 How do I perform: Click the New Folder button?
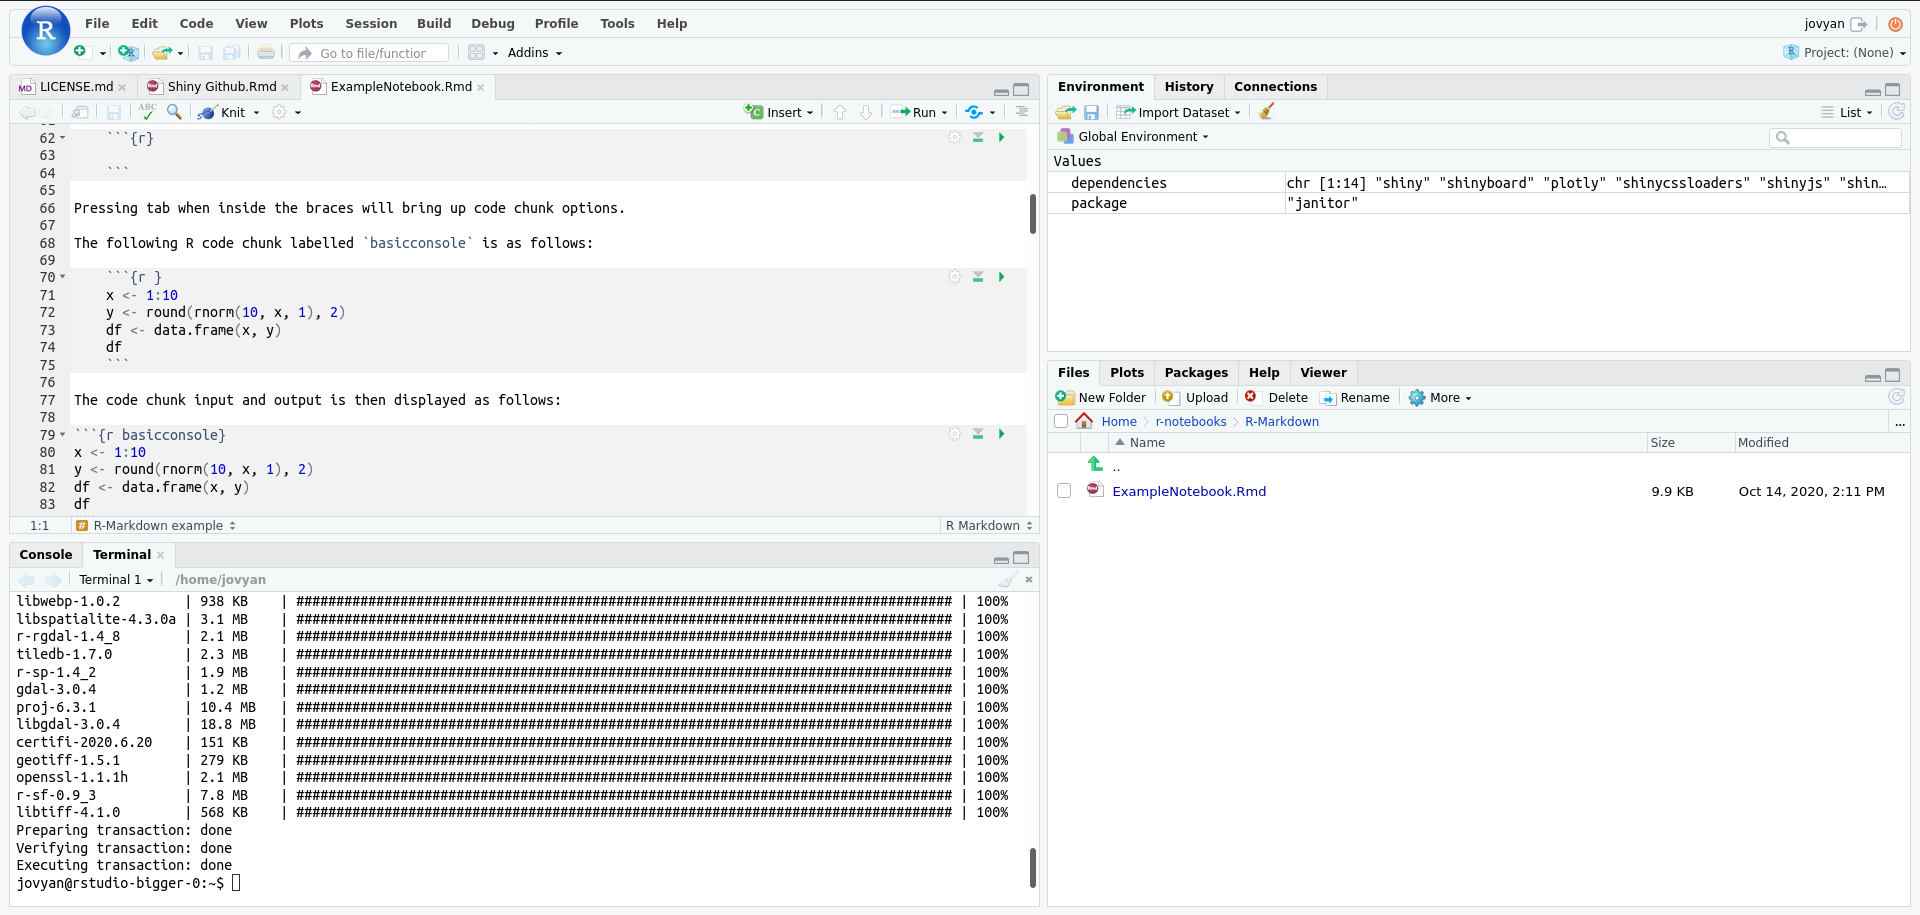pos(1101,397)
